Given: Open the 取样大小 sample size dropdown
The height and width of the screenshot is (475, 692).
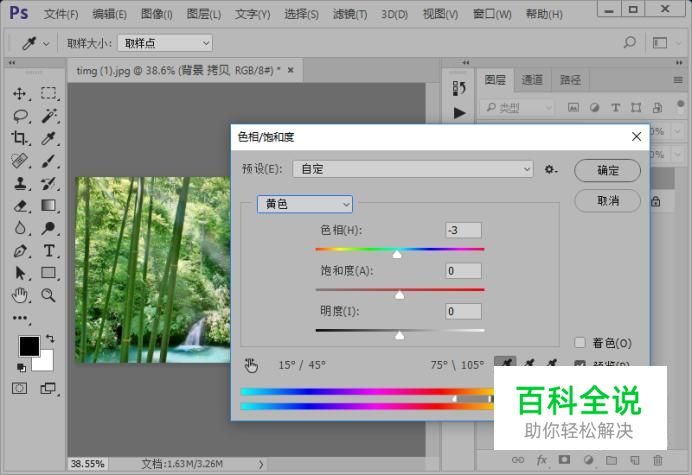Looking at the screenshot, I should pos(164,43).
